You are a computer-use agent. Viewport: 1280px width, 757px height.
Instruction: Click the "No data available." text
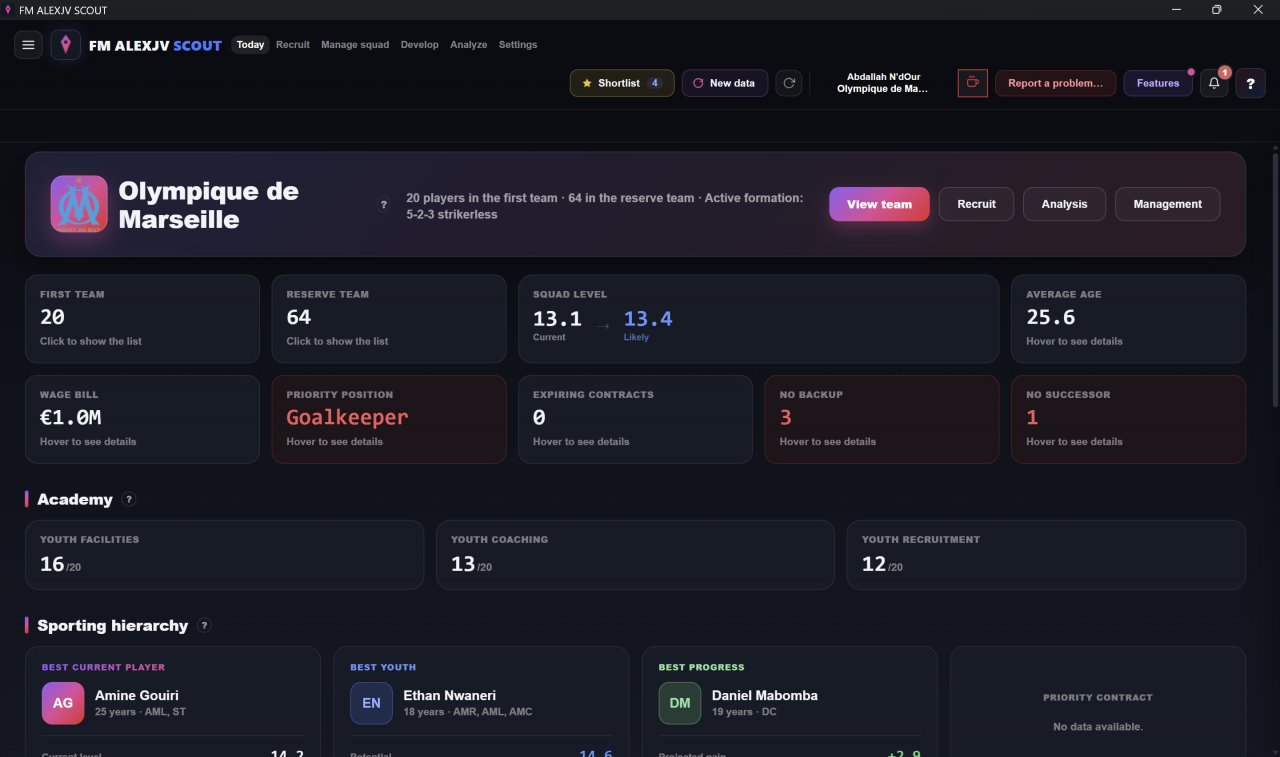coord(1098,726)
